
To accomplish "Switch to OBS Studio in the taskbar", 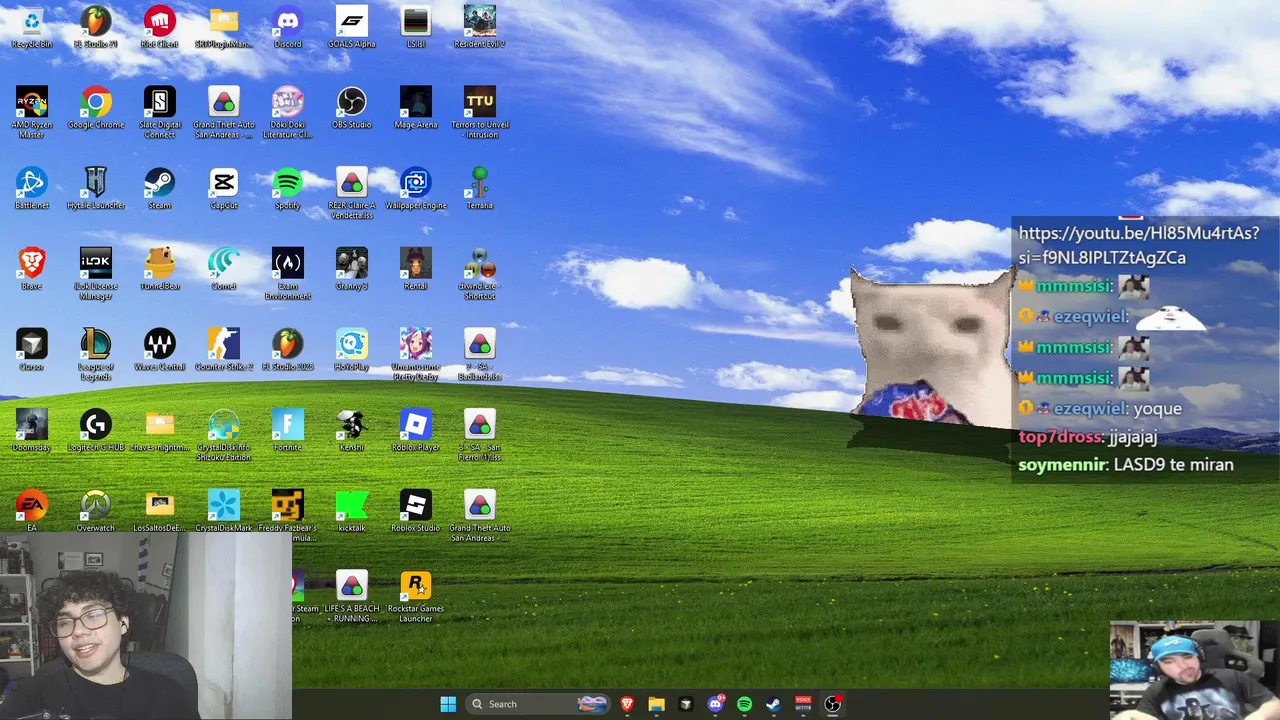I will (x=832, y=704).
